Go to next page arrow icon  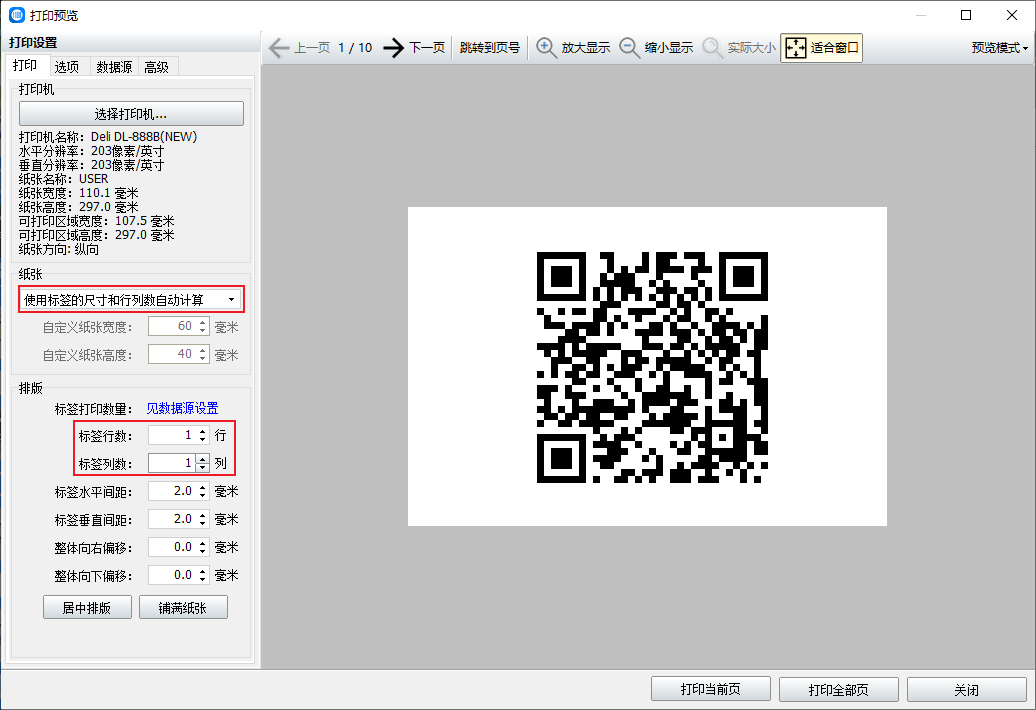pos(393,48)
